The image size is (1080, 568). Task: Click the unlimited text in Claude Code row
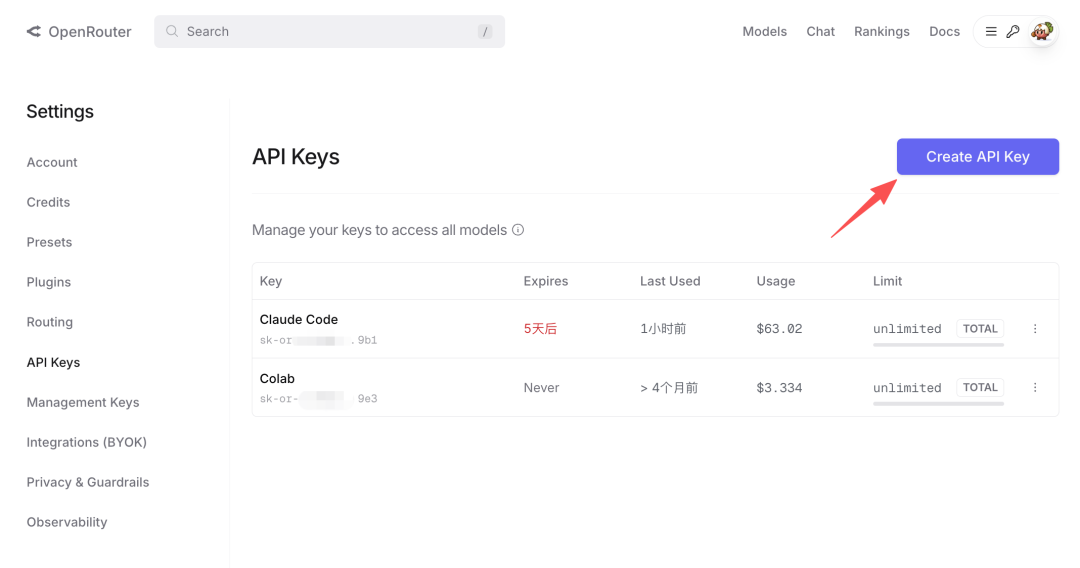pos(907,329)
